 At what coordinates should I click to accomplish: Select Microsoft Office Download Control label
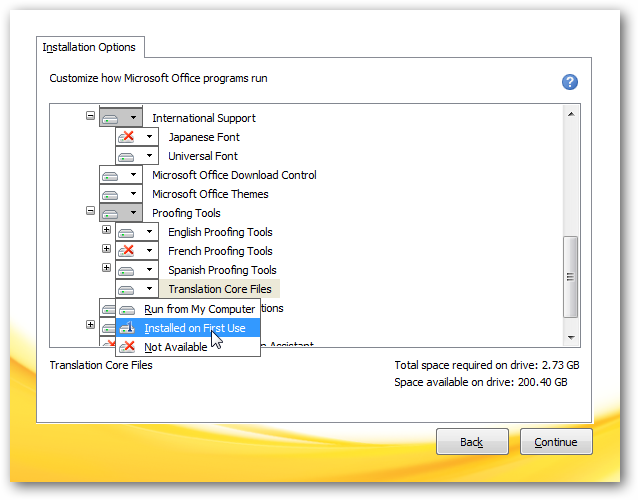(234, 175)
